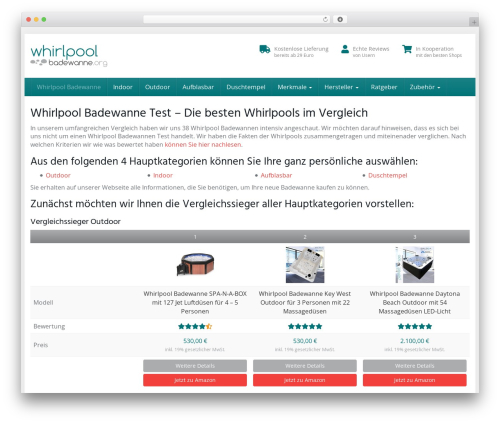The image size is (500, 423).
Task: Follow the 'können Sie hier nachlesen' link
Action: [x=203, y=144]
